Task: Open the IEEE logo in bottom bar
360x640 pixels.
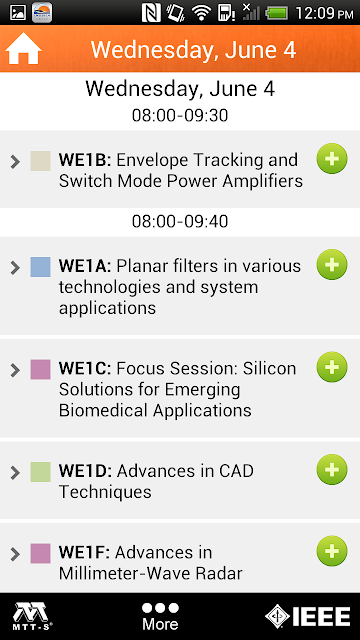Action: (308, 616)
